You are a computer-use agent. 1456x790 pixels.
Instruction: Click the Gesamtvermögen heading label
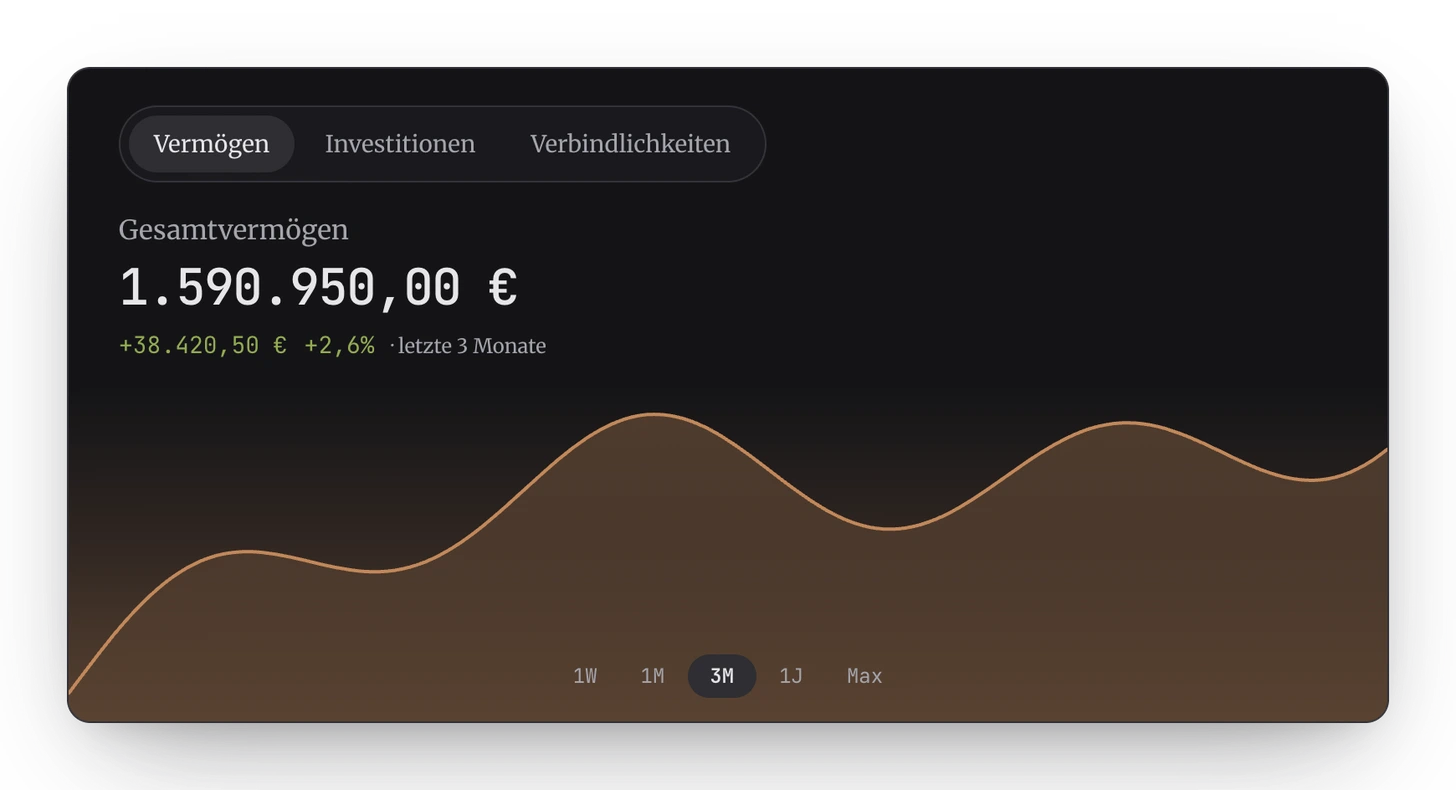pos(234,230)
